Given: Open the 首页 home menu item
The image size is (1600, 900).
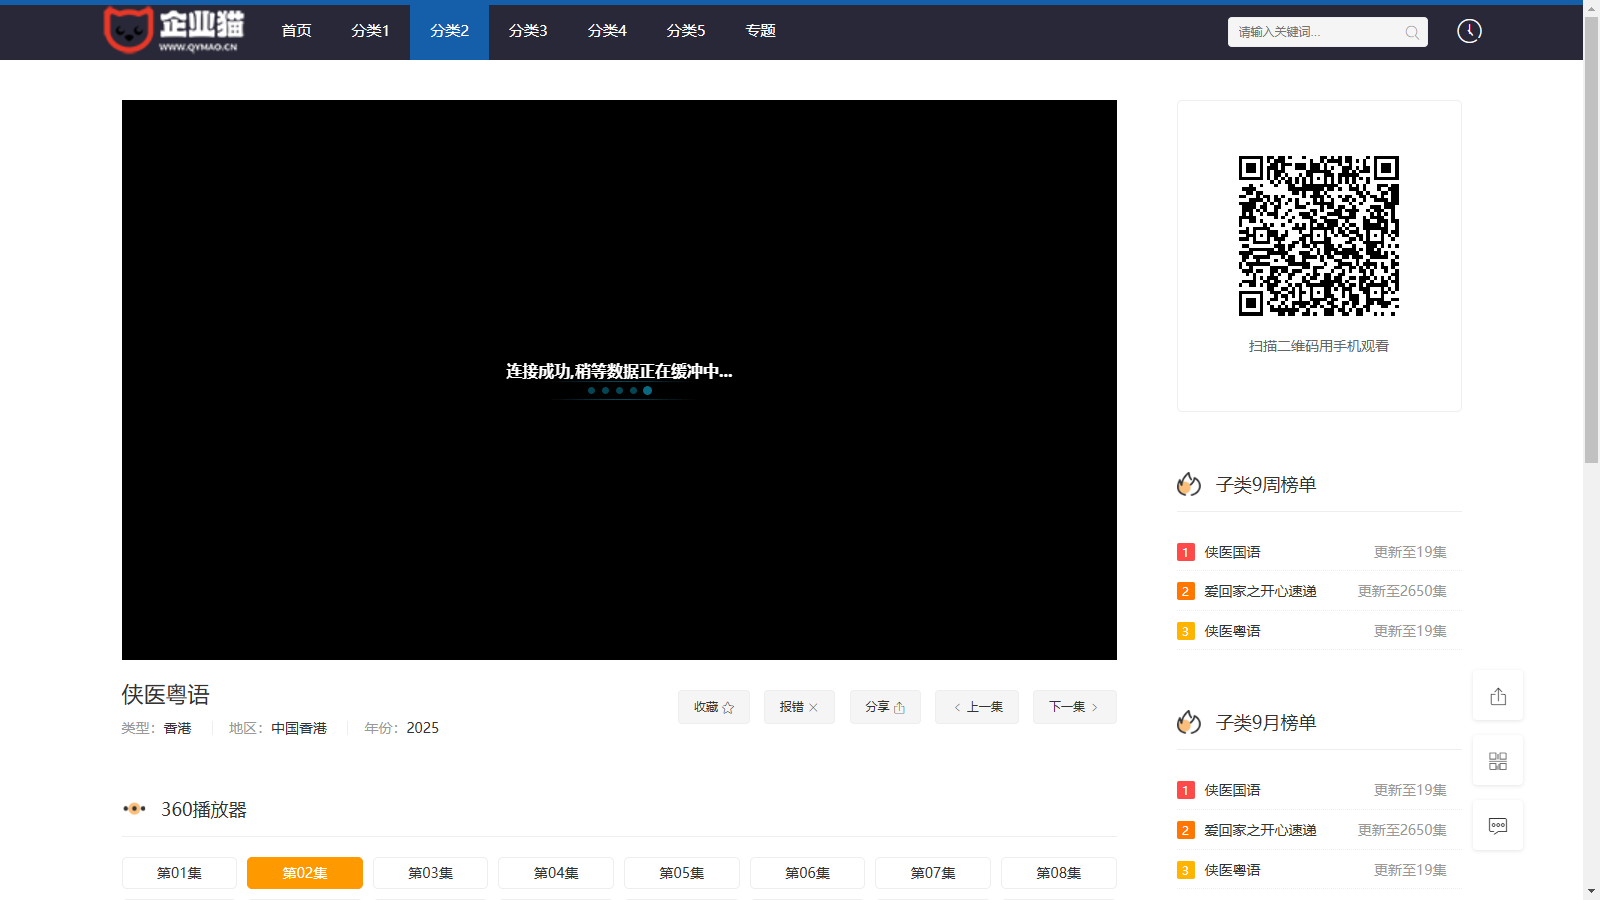Looking at the screenshot, I should (x=296, y=31).
